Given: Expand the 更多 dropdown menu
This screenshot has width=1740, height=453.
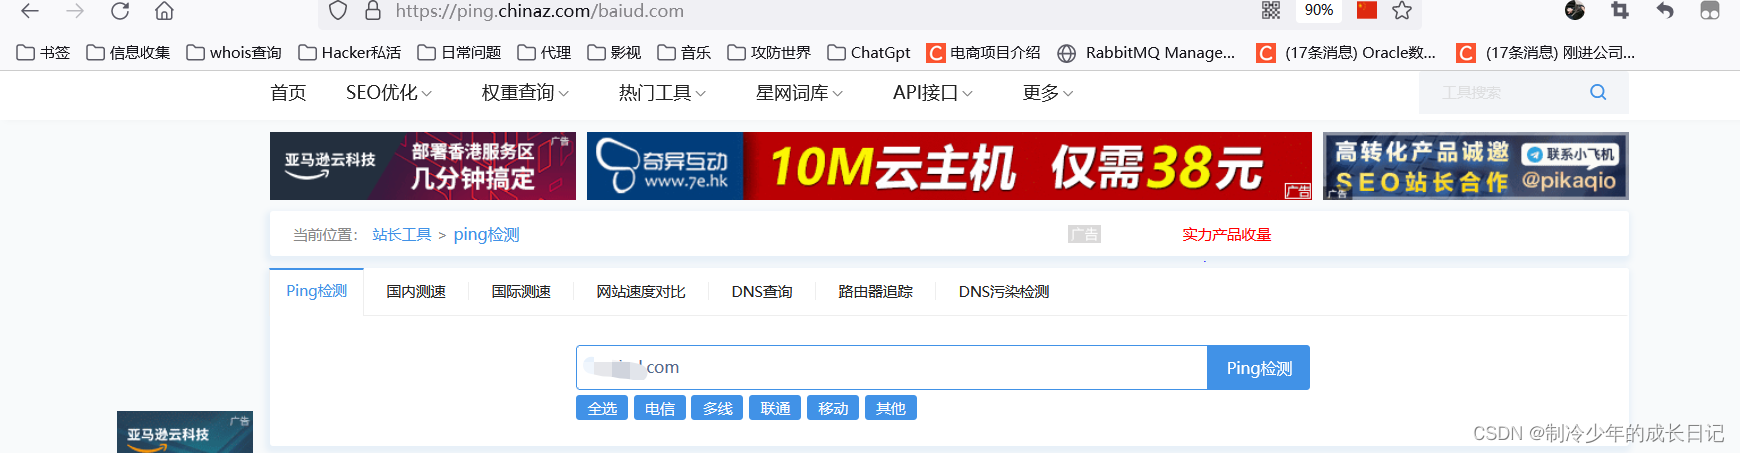Looking at the screenshot, I should [x=1048, y=93].
